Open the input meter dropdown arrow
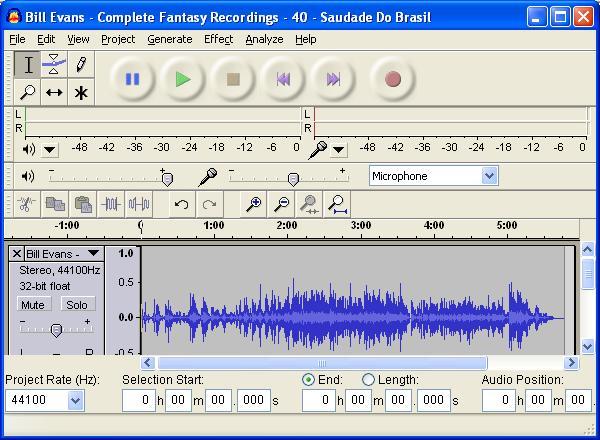 [x=338, y=150]
